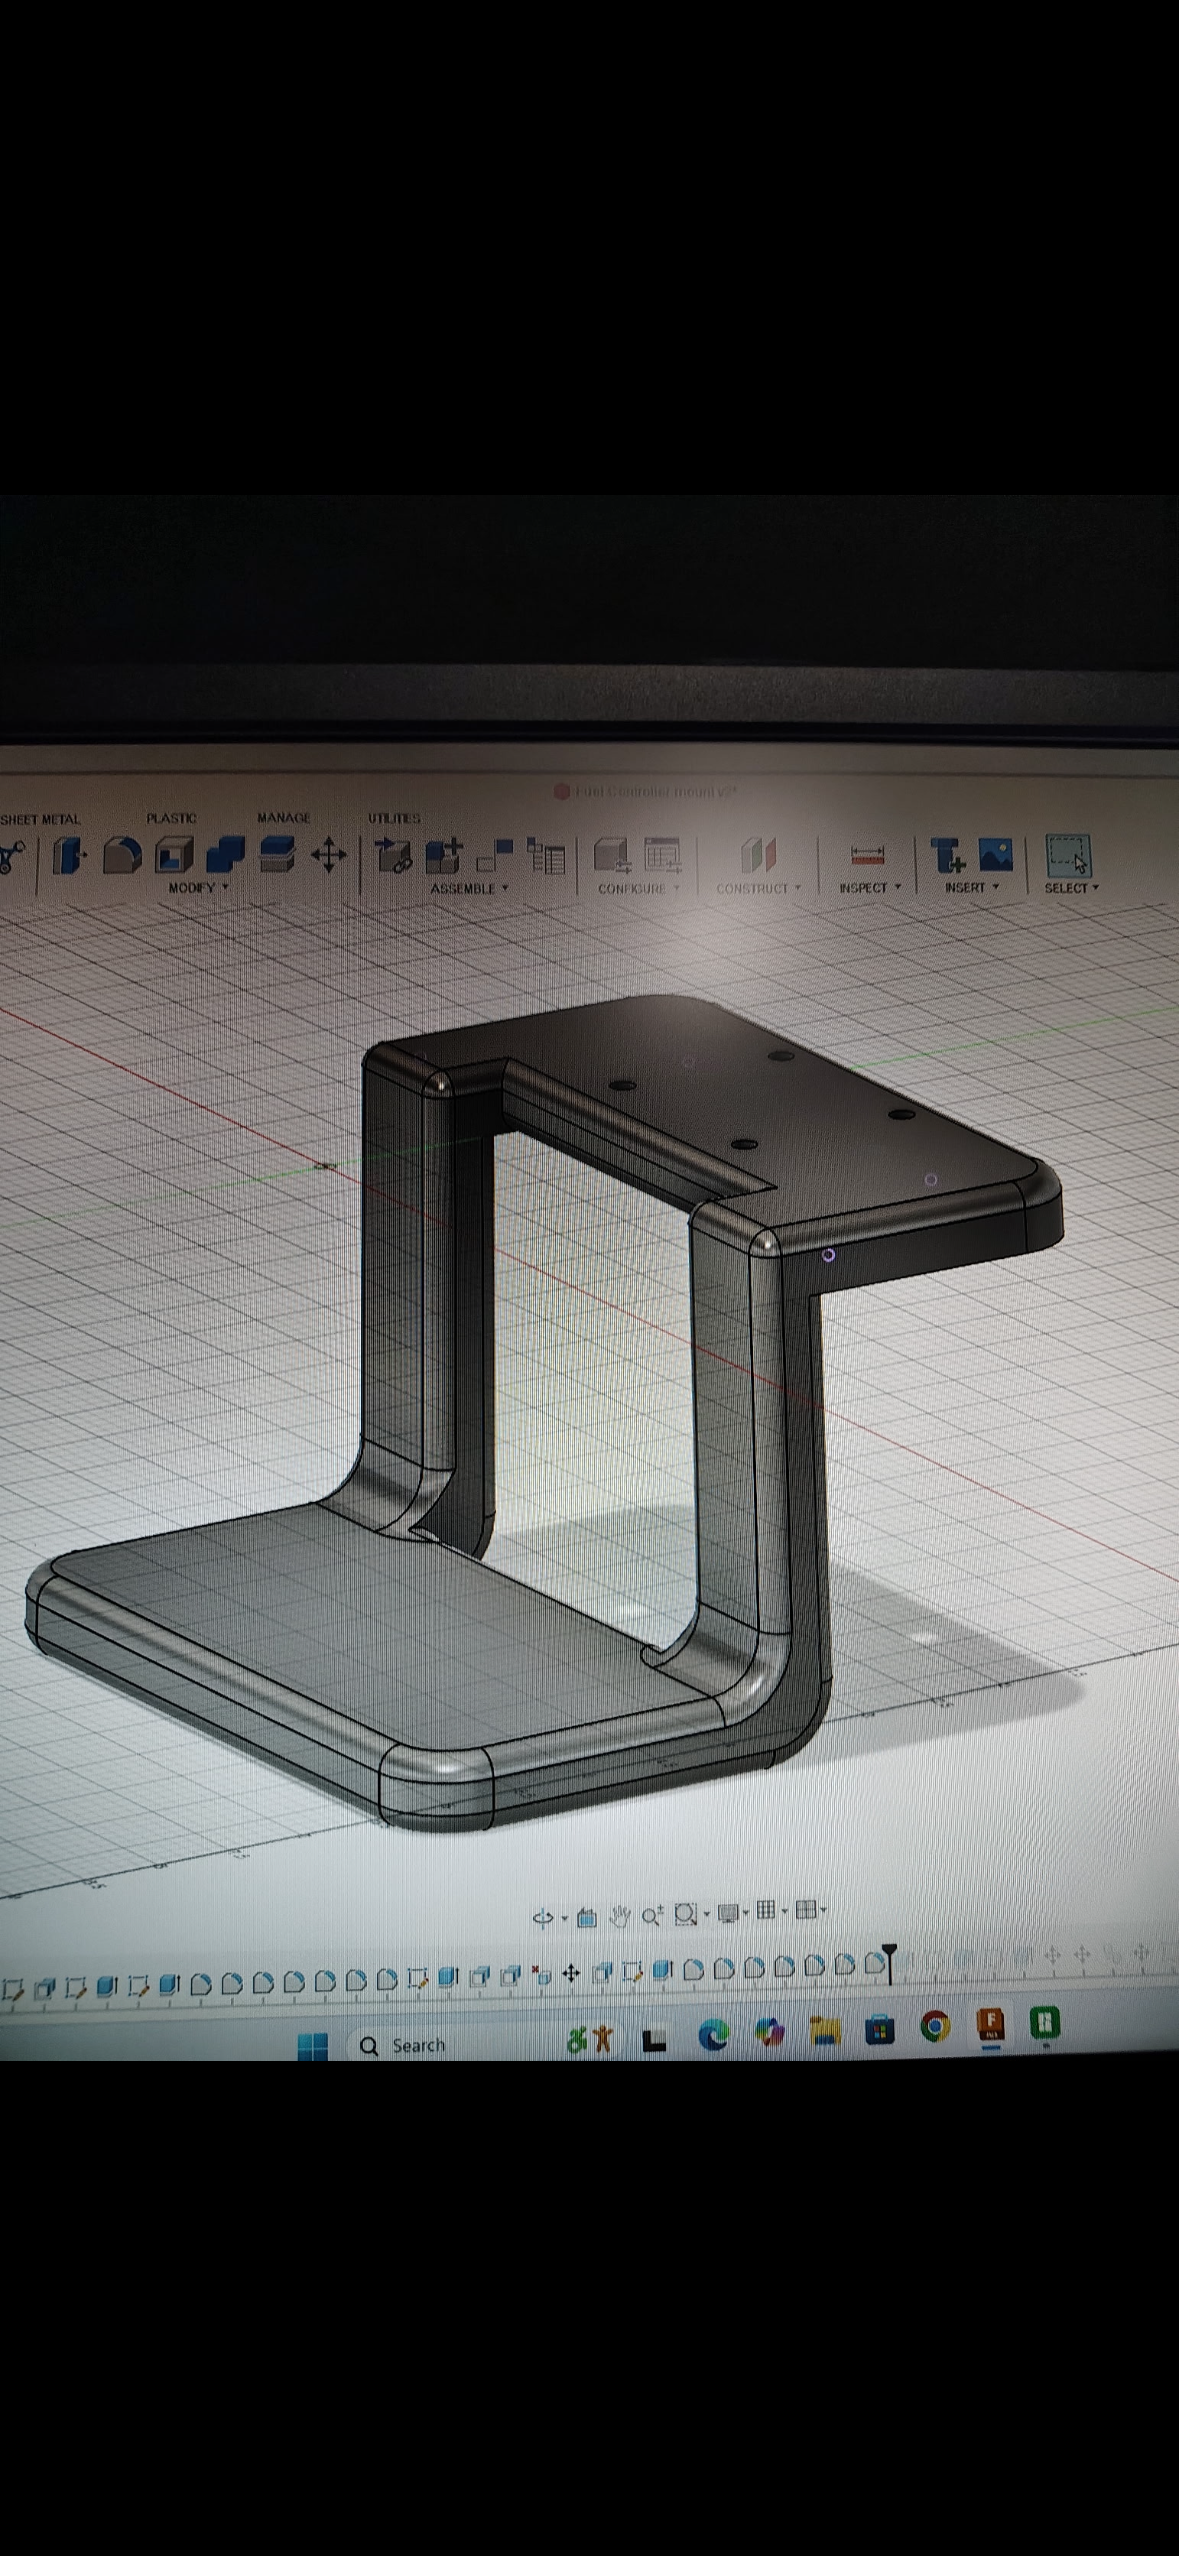The image size is (1179, 2556).
Task: Click the Offset Plane icon in Construct
Action: click(758, 856)
